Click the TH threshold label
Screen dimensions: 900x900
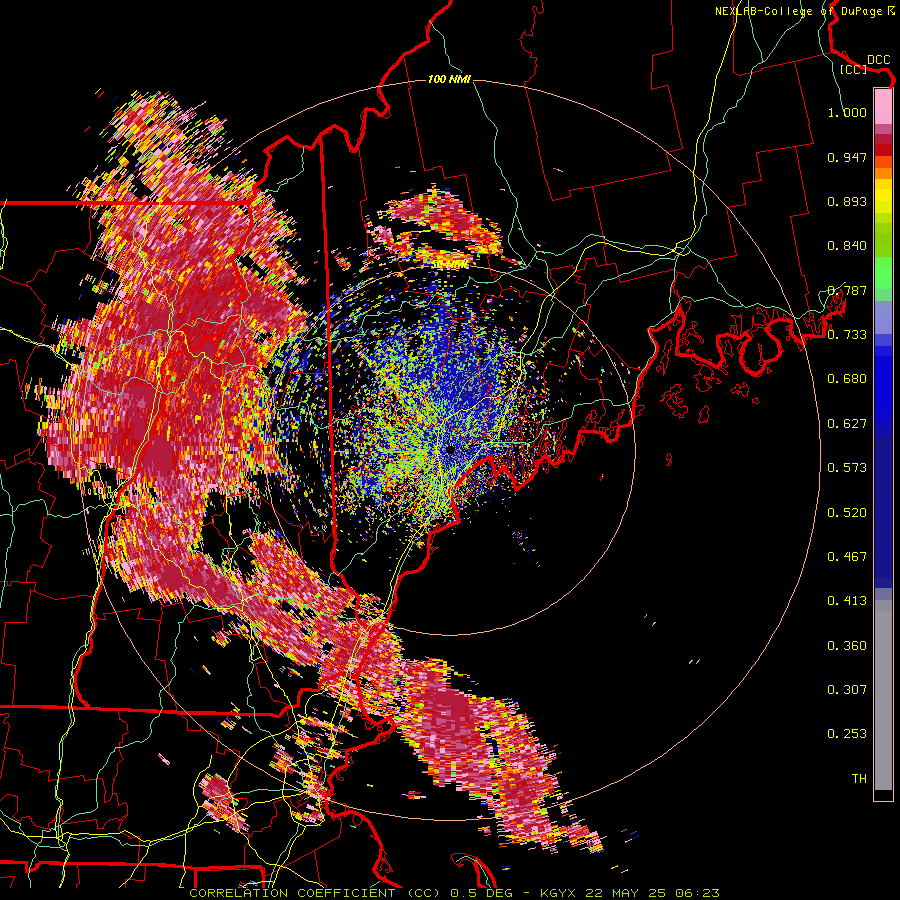(x=859, y=779)
